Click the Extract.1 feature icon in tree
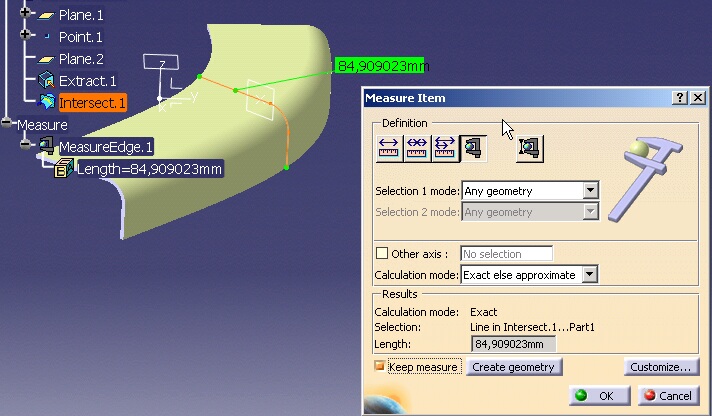The height and width of the screenshot is (416, 712). point(45,81)
